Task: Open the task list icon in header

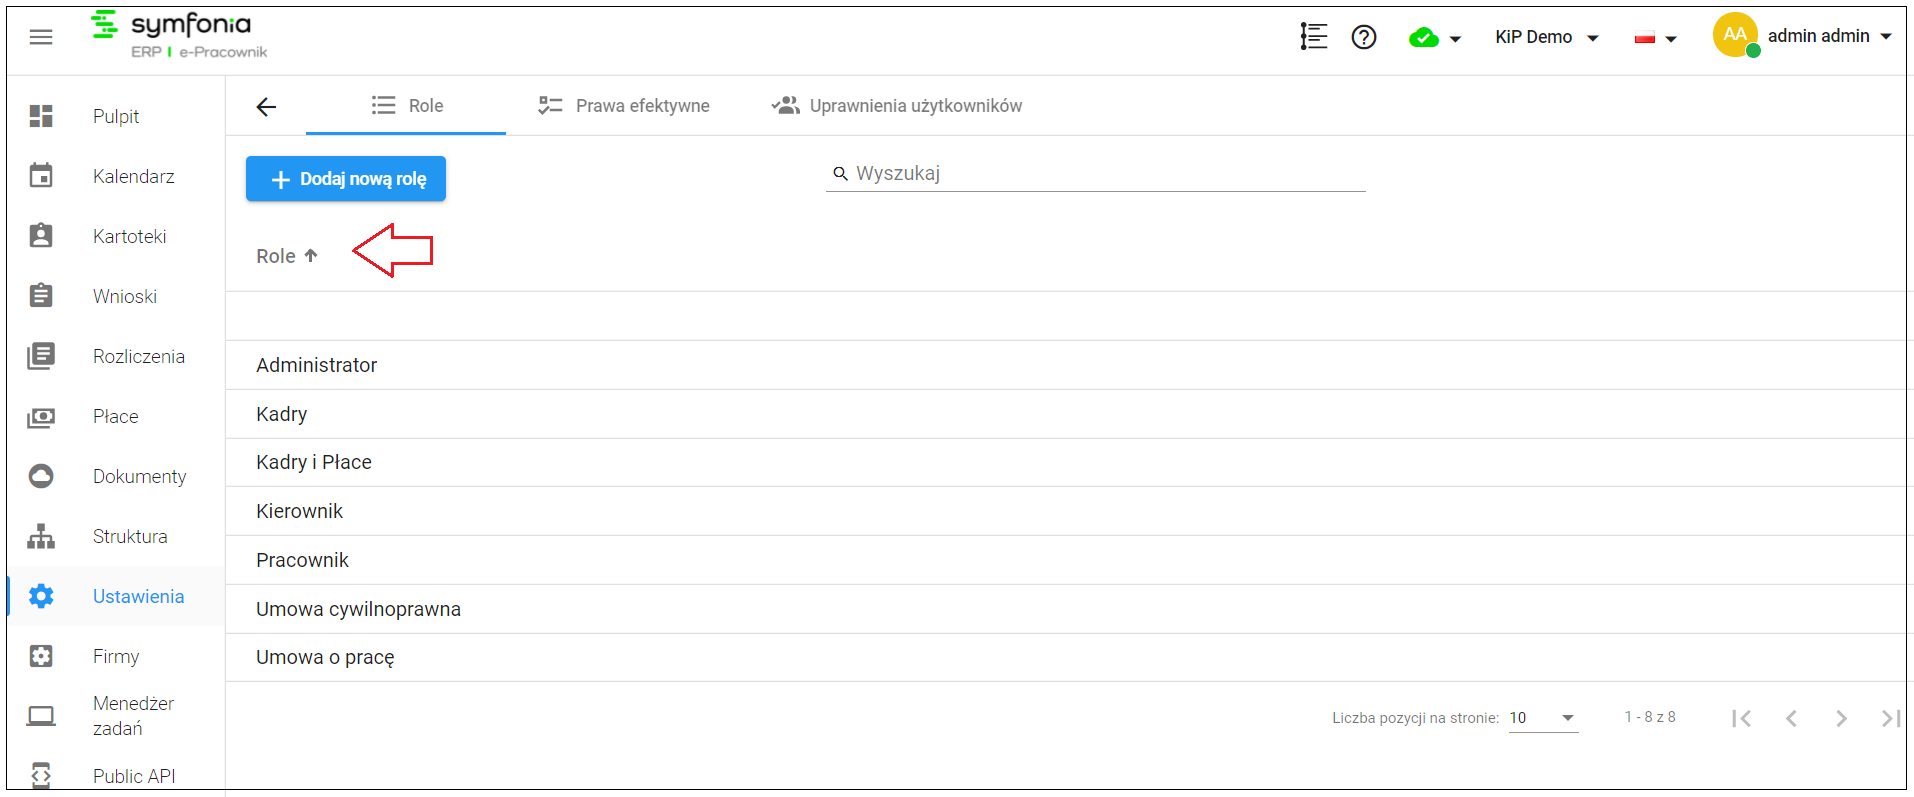Action: tap(1314, 37)
